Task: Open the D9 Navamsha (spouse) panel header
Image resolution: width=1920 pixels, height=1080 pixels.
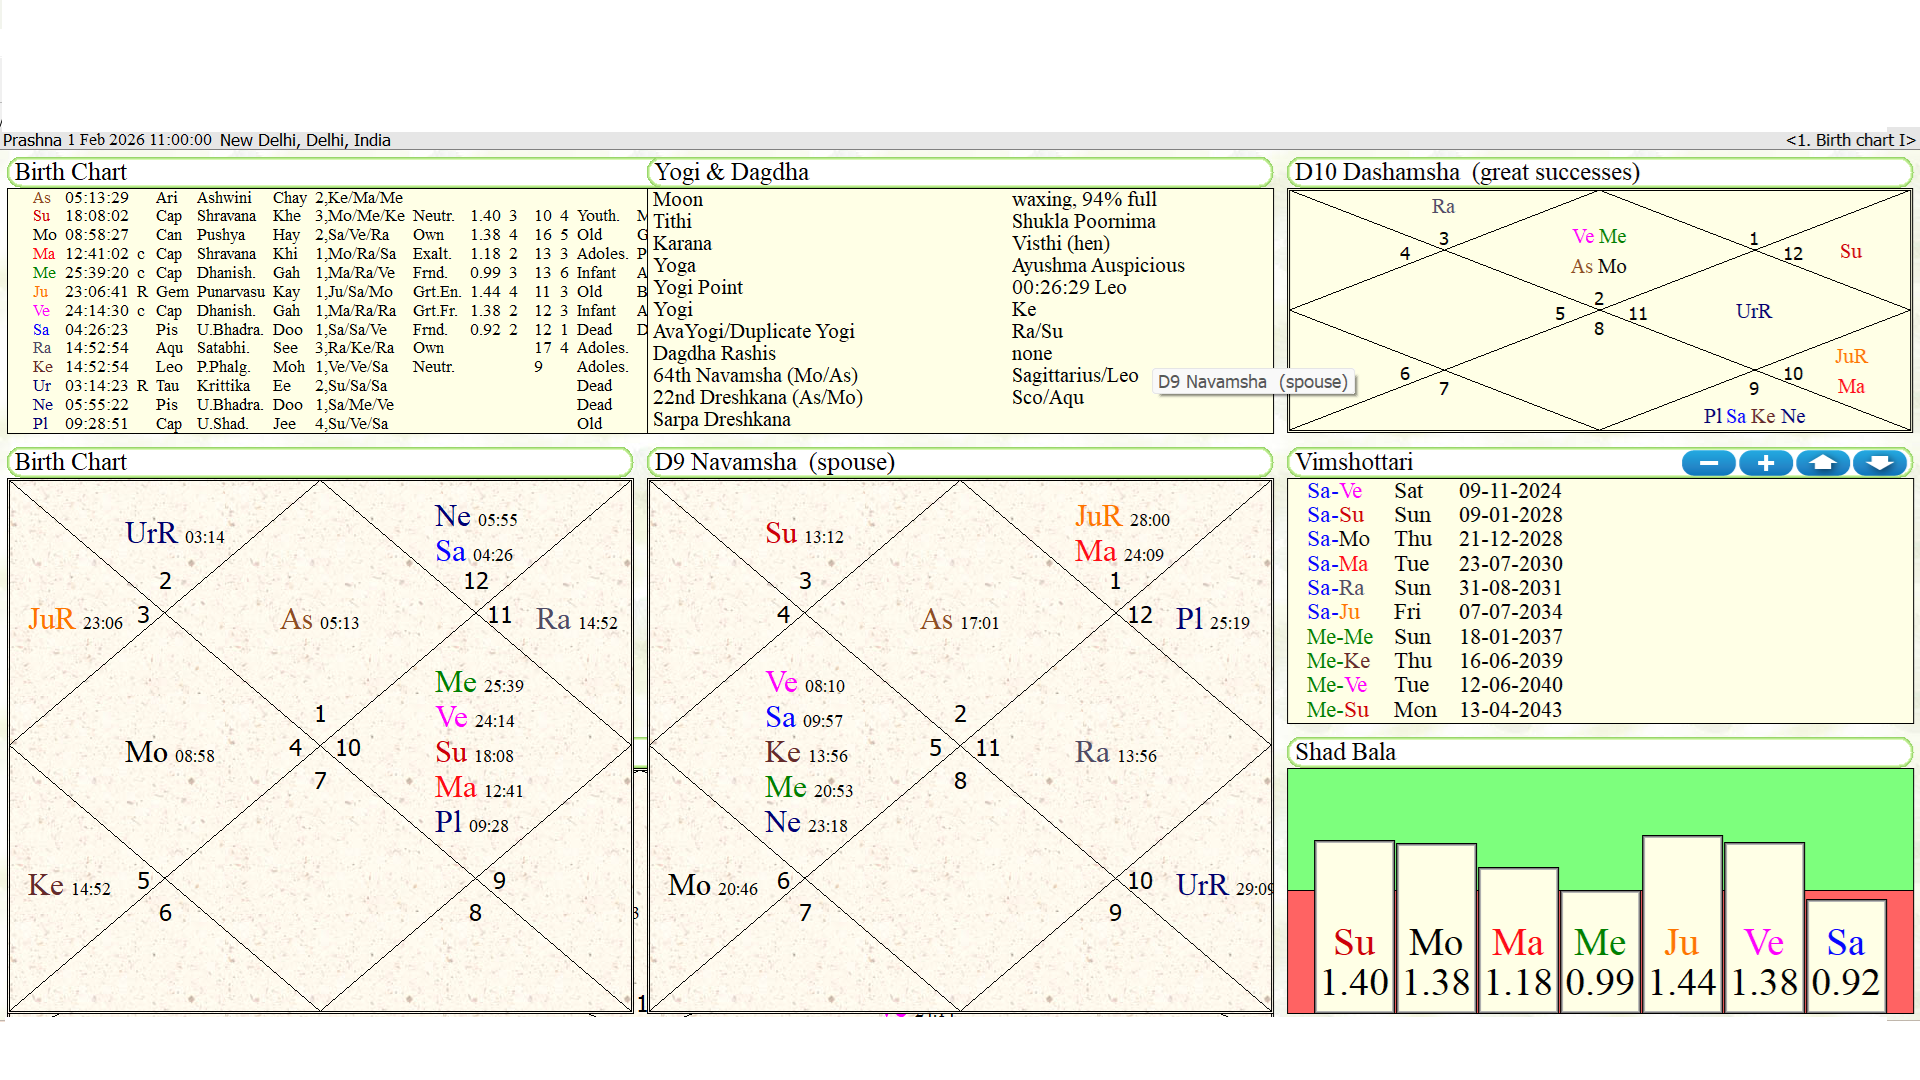Action: click(x=774, y=462)
